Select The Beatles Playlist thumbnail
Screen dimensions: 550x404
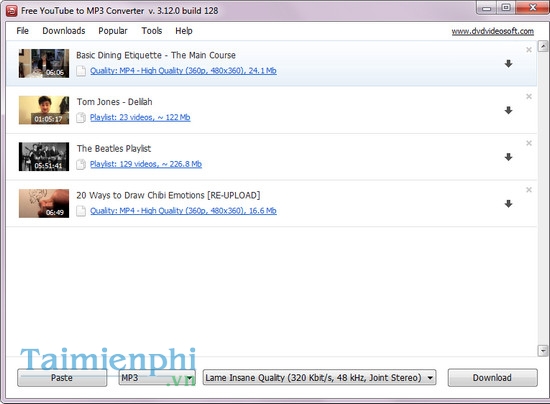(44, 157)
